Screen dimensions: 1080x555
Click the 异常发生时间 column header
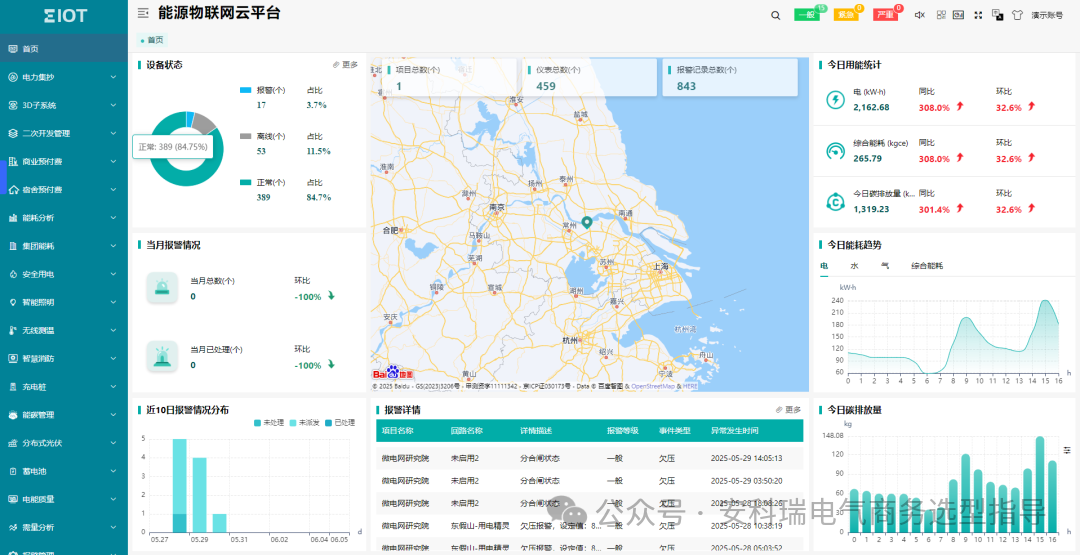tap(734, 431)
